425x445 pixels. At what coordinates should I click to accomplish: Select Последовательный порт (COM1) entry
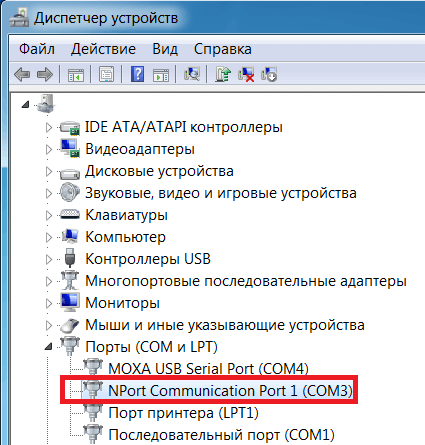(221, 435)
